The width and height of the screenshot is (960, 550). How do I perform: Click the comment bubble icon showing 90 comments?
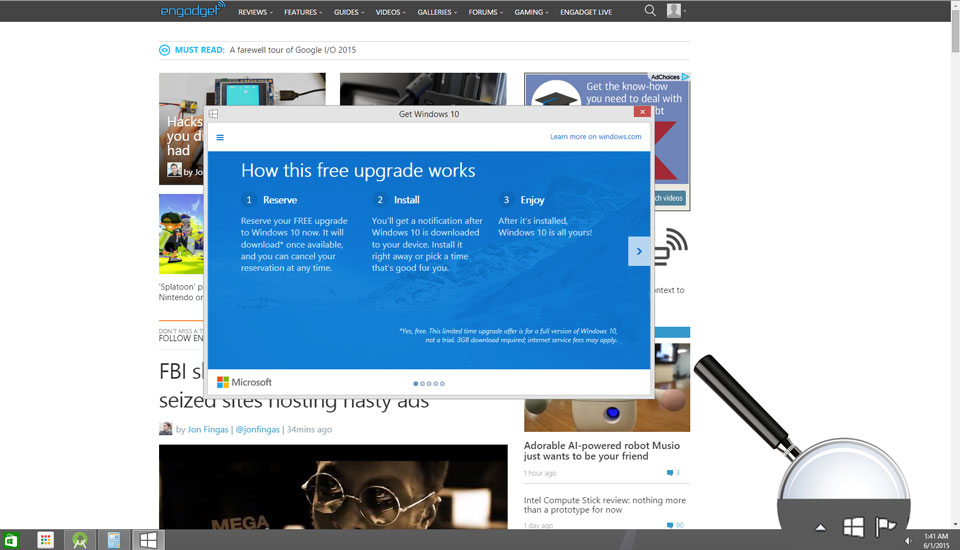tap(670, 526)
